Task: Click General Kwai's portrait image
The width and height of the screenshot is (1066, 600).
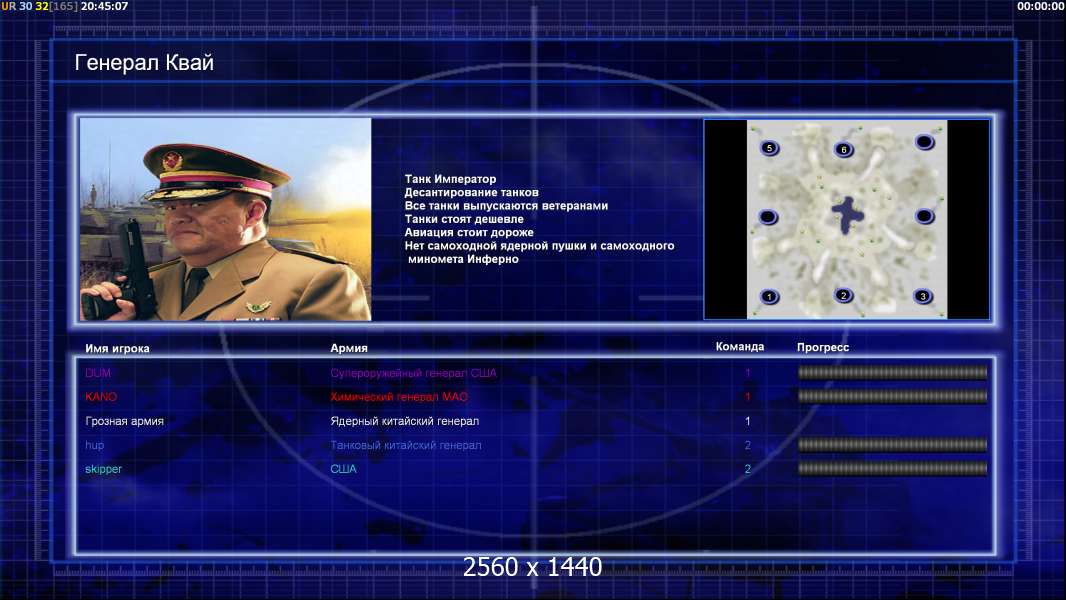Action: [226, 219]
